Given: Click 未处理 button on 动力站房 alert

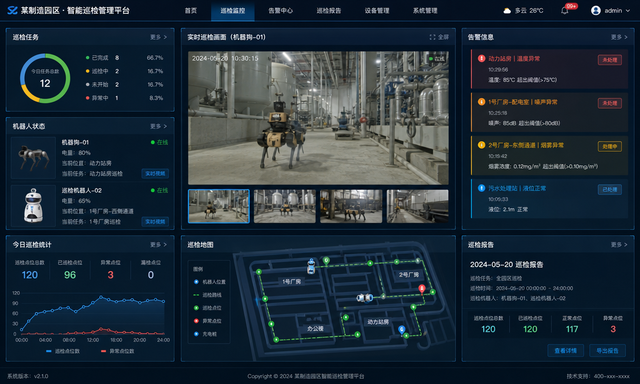Looking at the screenshot, I should pyautogui.click(x=610, y=60).
